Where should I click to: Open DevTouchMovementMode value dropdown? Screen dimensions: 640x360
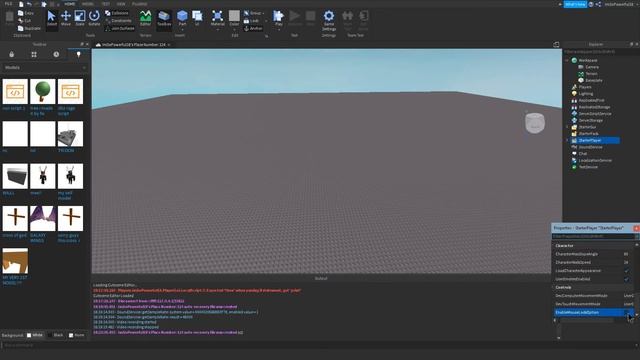point(629,304)
